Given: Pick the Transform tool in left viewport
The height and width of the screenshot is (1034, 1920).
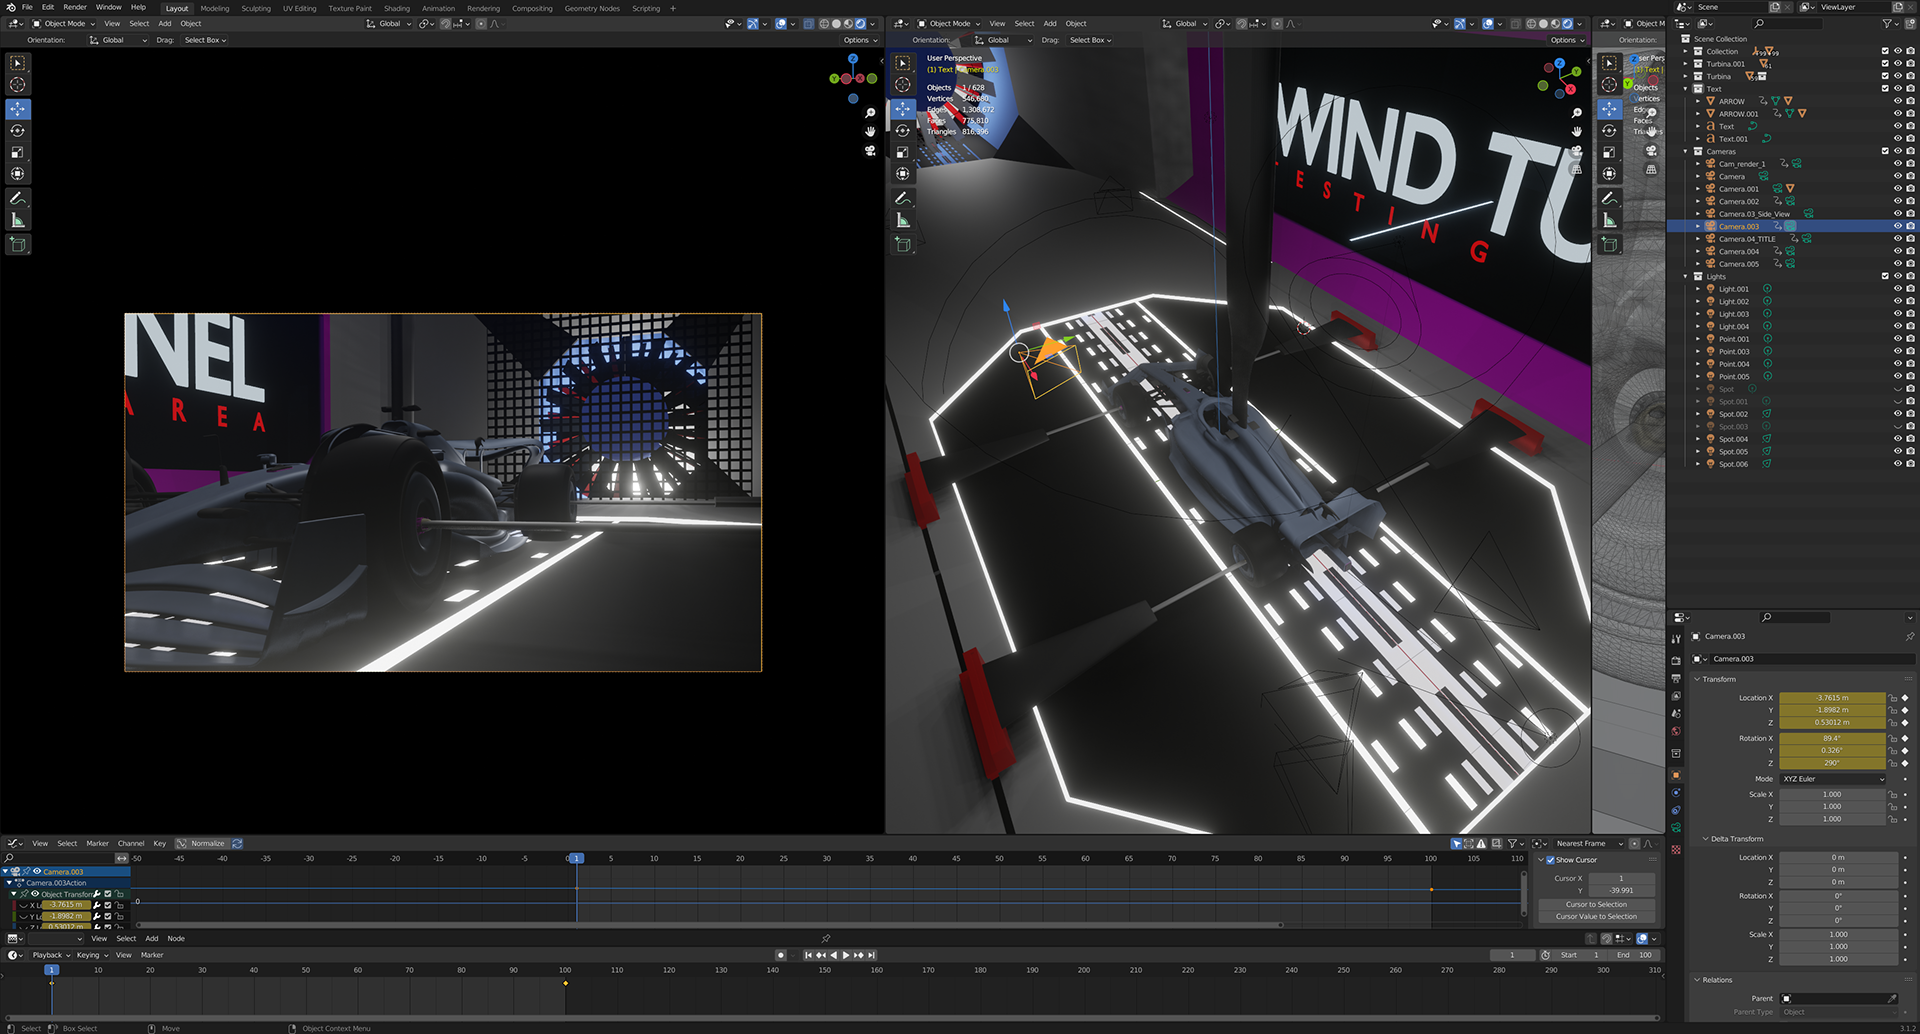Looking at the screenshot, I should [18, 174].
